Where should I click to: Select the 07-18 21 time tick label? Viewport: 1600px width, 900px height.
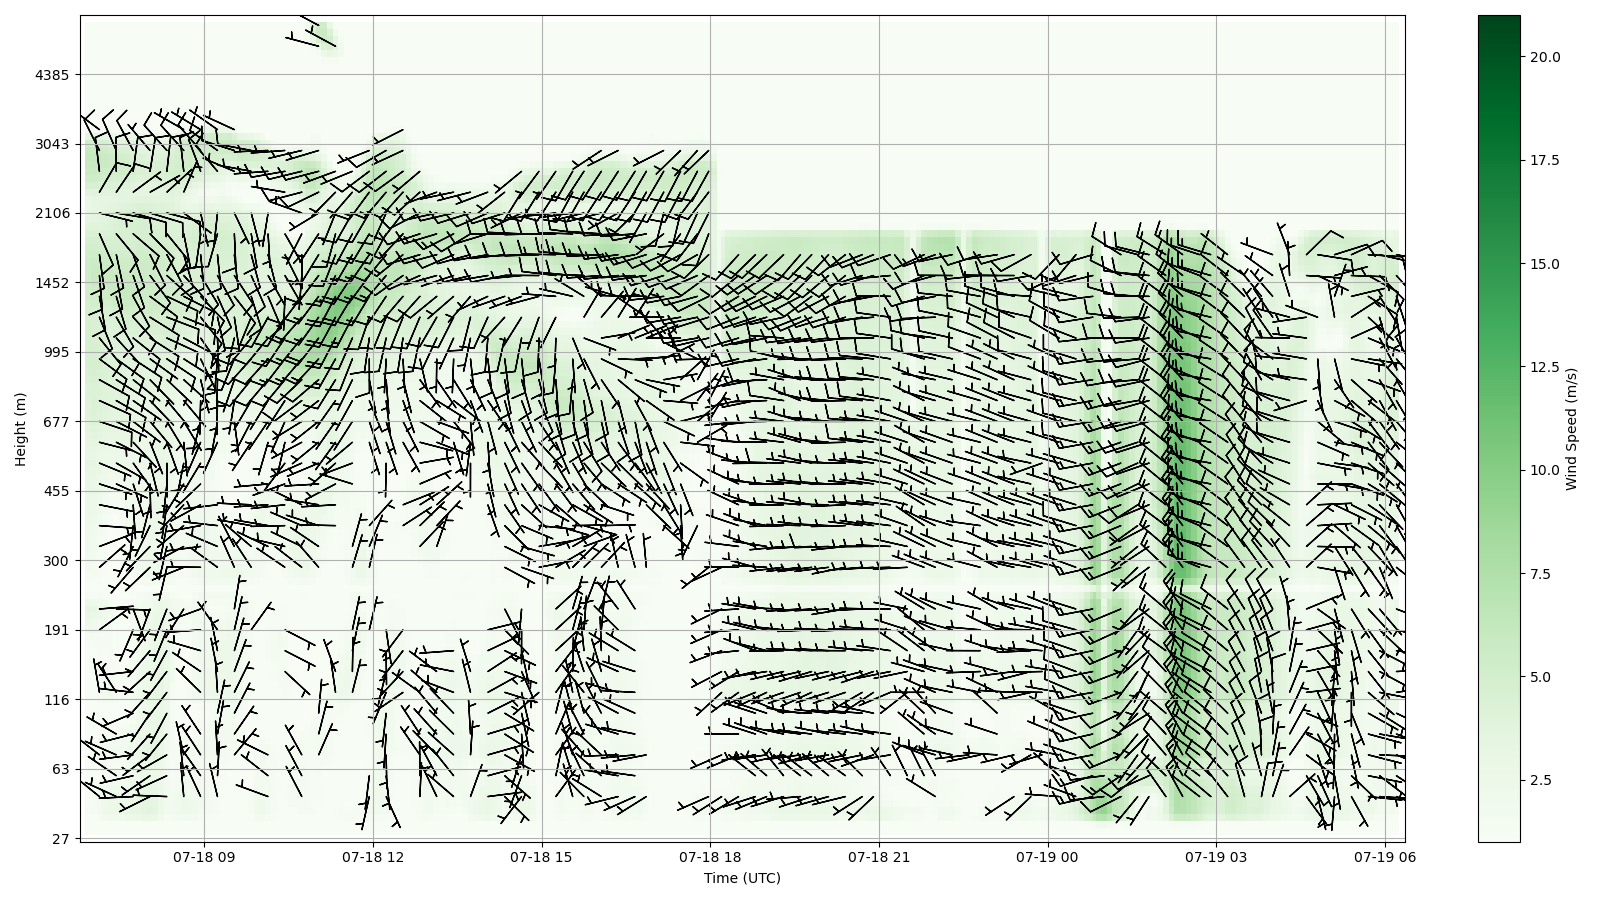[879, 857]
